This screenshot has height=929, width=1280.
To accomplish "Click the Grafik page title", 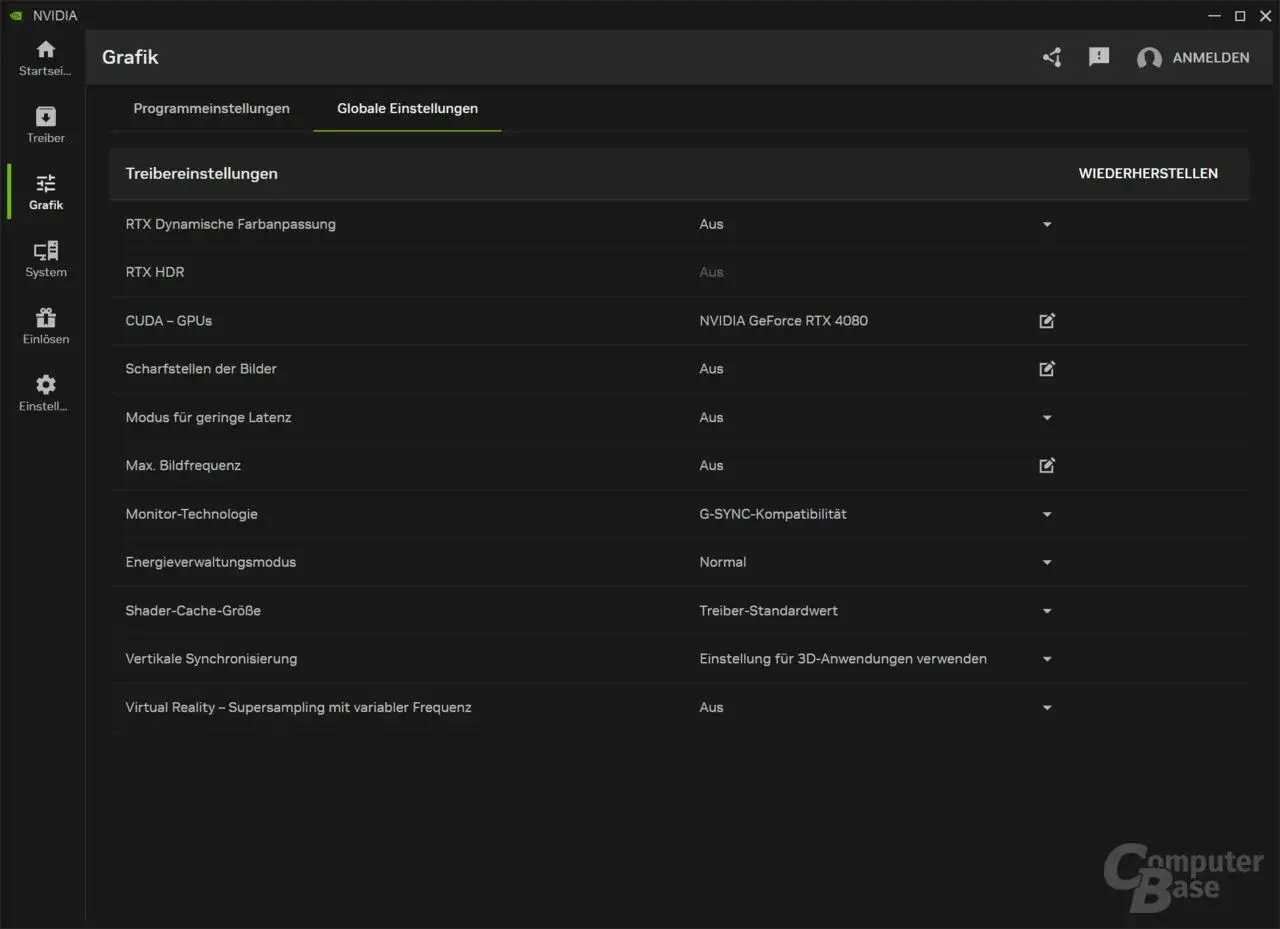I will pos(130,57).
